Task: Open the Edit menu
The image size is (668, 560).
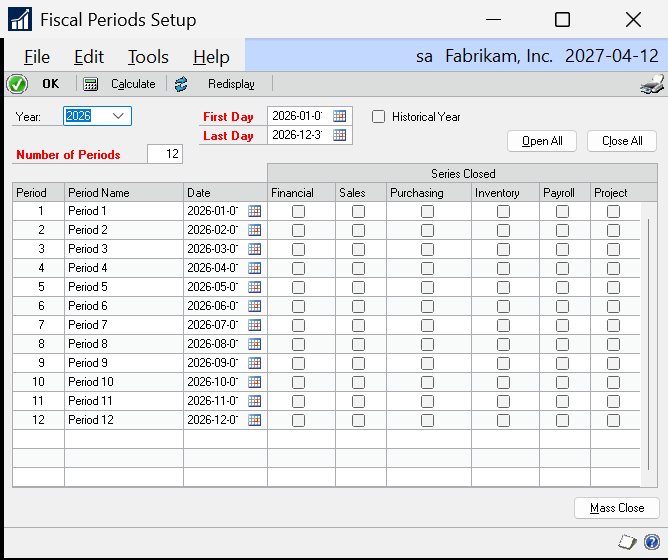Action: pyautogui.click(x=89, y=57)
